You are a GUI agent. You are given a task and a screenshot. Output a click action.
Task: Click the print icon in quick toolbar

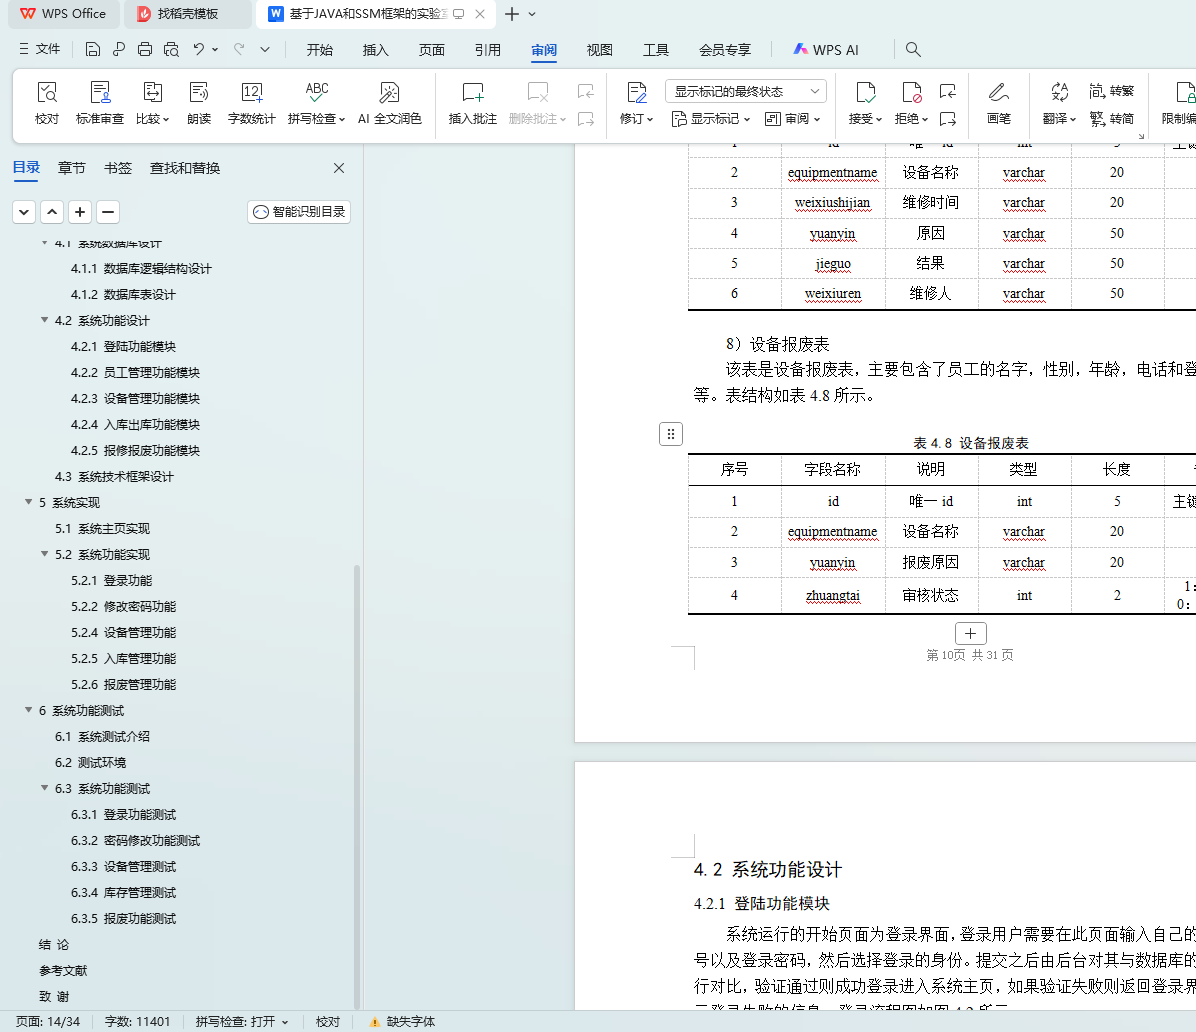click(145, 50)
